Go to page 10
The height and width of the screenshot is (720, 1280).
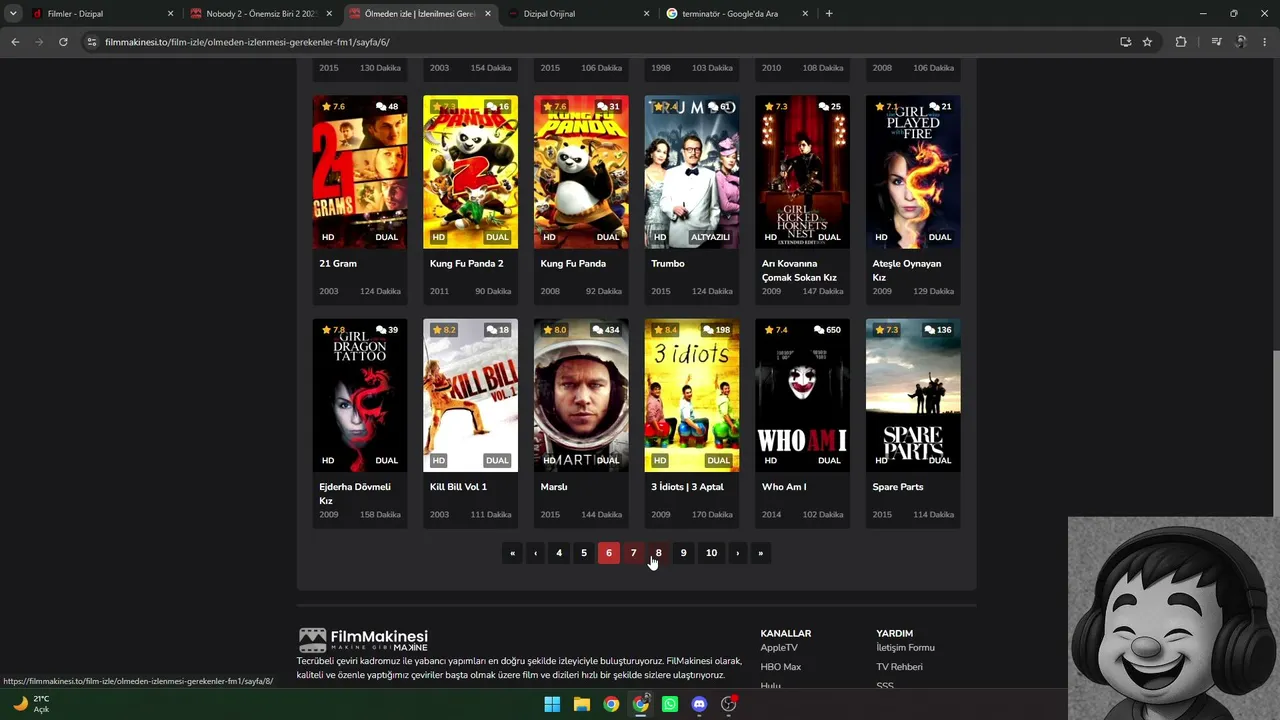point(711,553)
